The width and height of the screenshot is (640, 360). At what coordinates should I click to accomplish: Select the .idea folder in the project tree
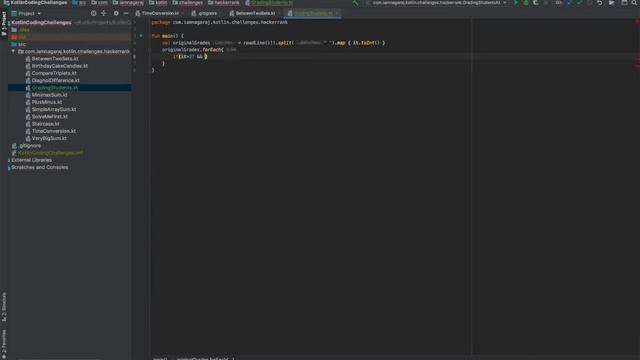coord(24,30)
